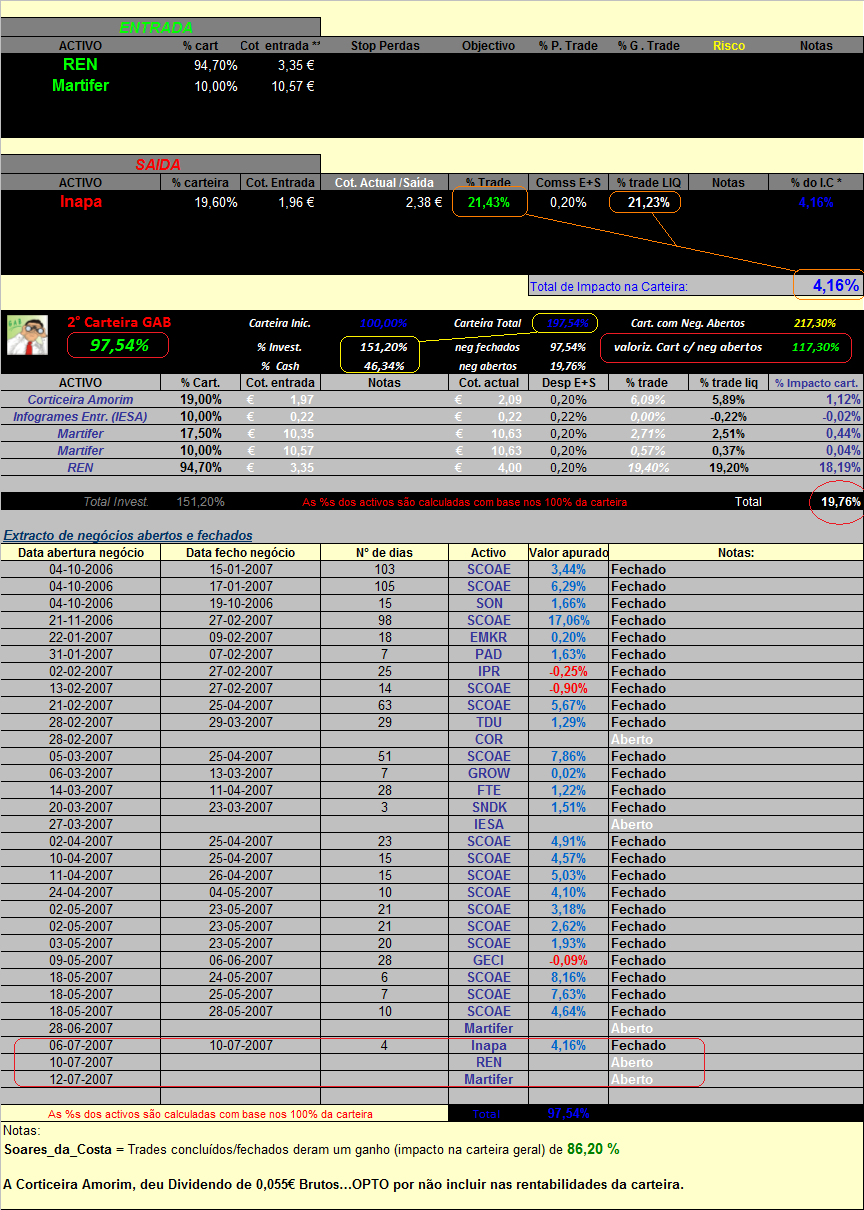Select the yellow Risco column header
The image size is (864, 1210).
point(729,46)
